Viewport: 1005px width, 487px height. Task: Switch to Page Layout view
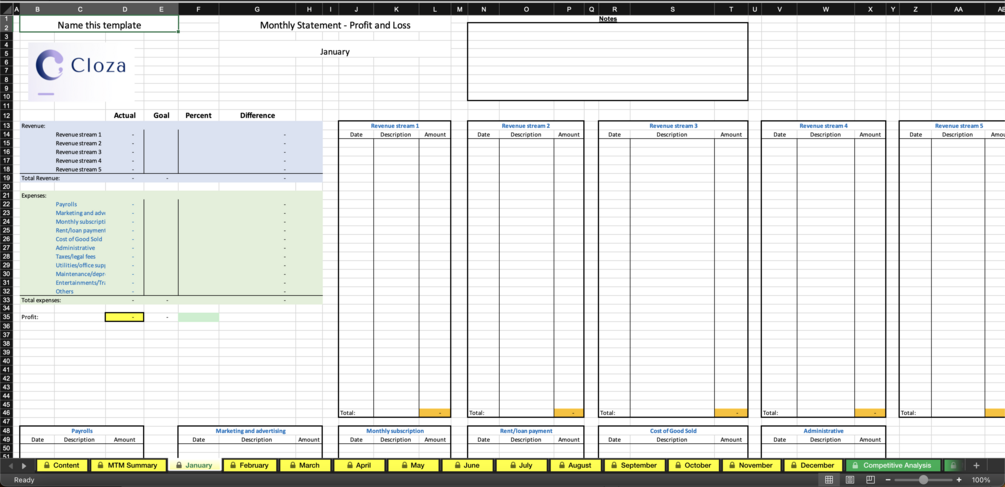(850, 479)
